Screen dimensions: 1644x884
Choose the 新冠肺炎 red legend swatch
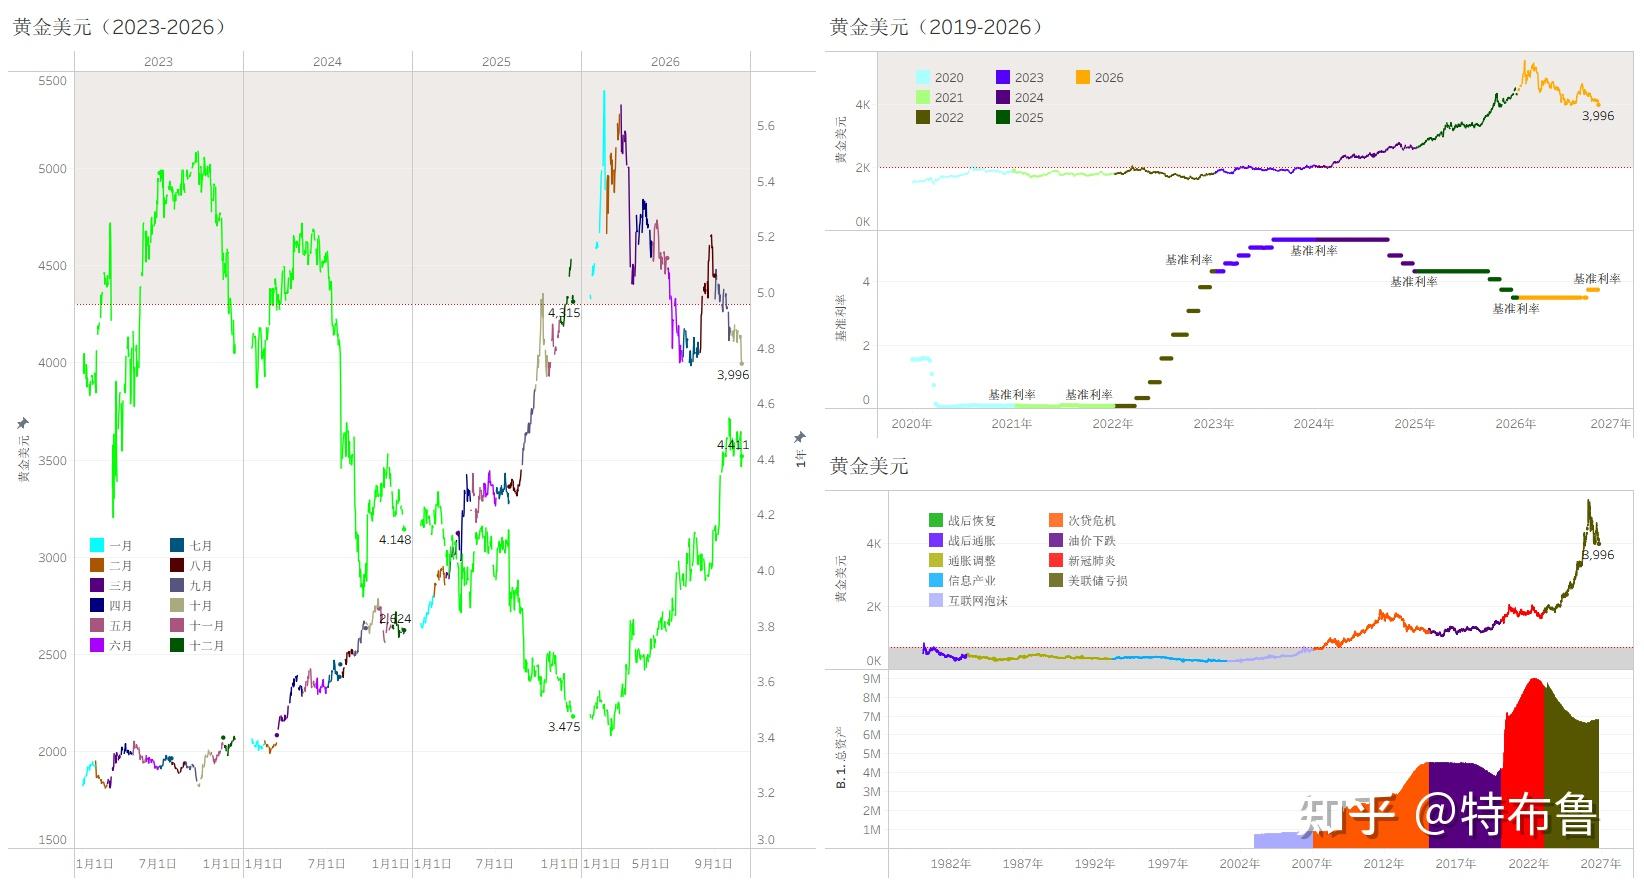tap(1056, 561)
